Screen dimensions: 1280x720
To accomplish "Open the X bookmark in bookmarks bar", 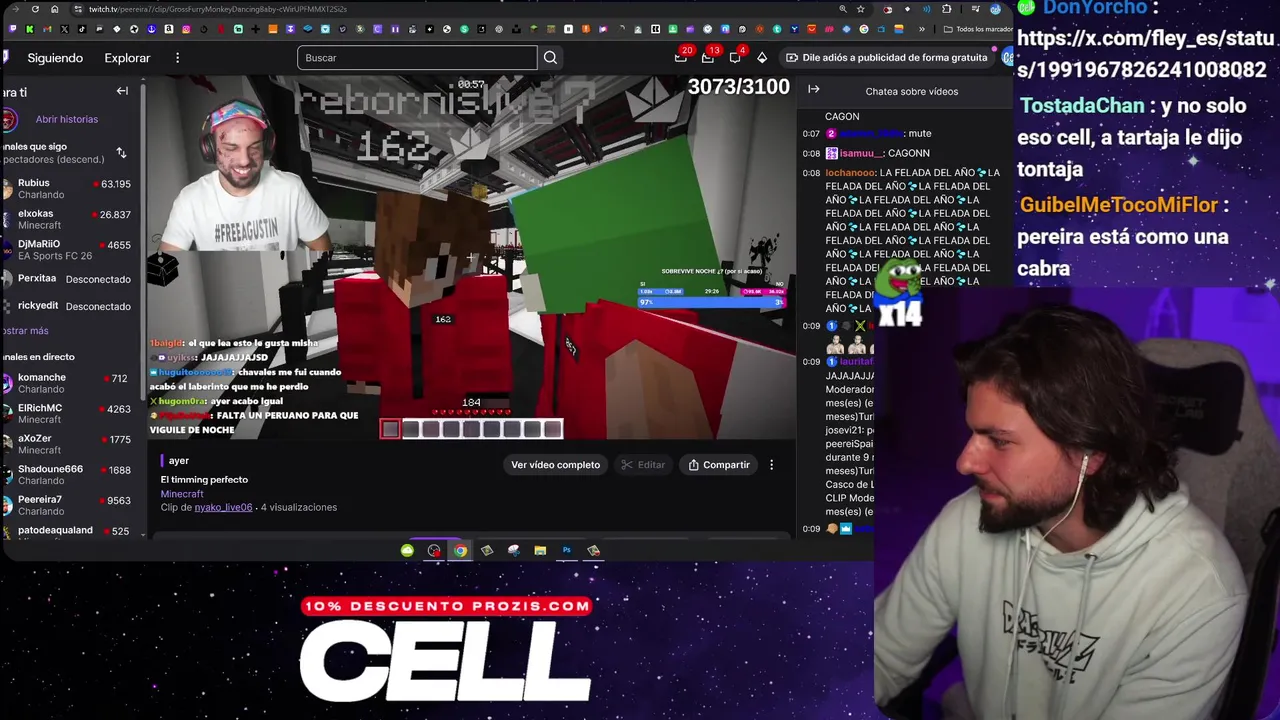I will (65, 29).
